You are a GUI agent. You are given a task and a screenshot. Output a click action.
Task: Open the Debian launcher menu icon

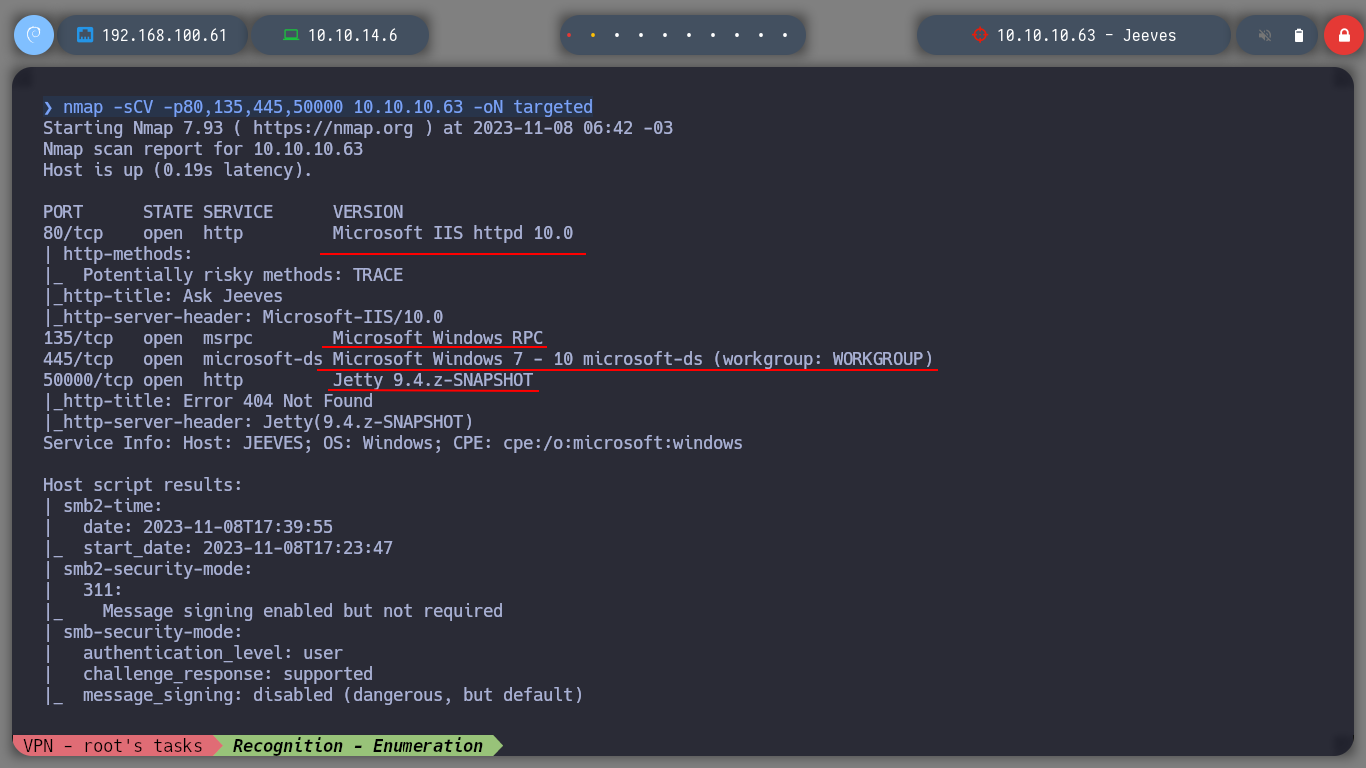click(x=34, y=35)
